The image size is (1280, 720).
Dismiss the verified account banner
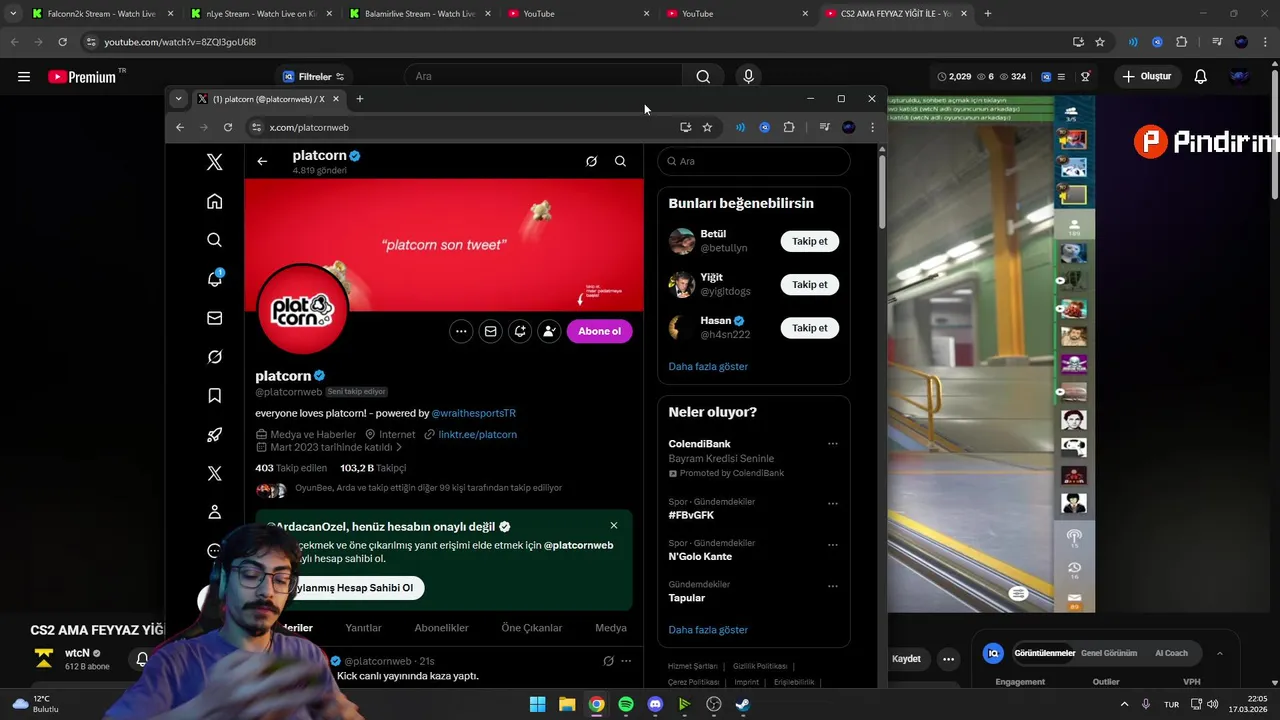[x=614, y=525]
